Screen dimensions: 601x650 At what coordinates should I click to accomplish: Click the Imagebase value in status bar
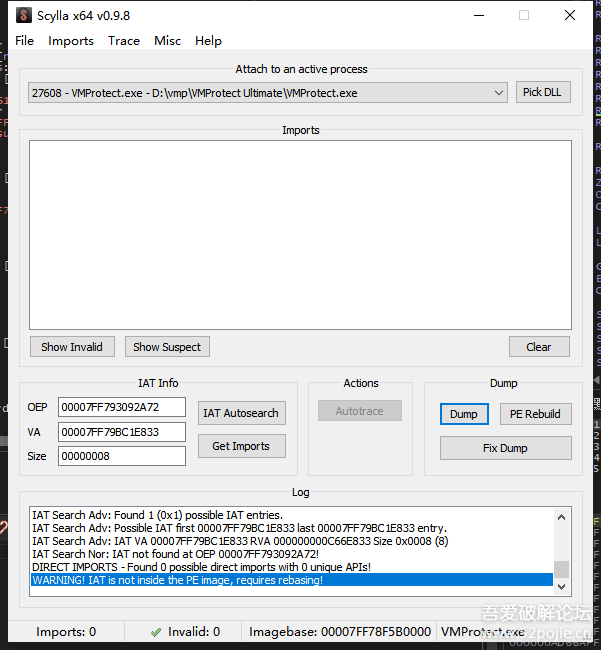pos(340,632)
